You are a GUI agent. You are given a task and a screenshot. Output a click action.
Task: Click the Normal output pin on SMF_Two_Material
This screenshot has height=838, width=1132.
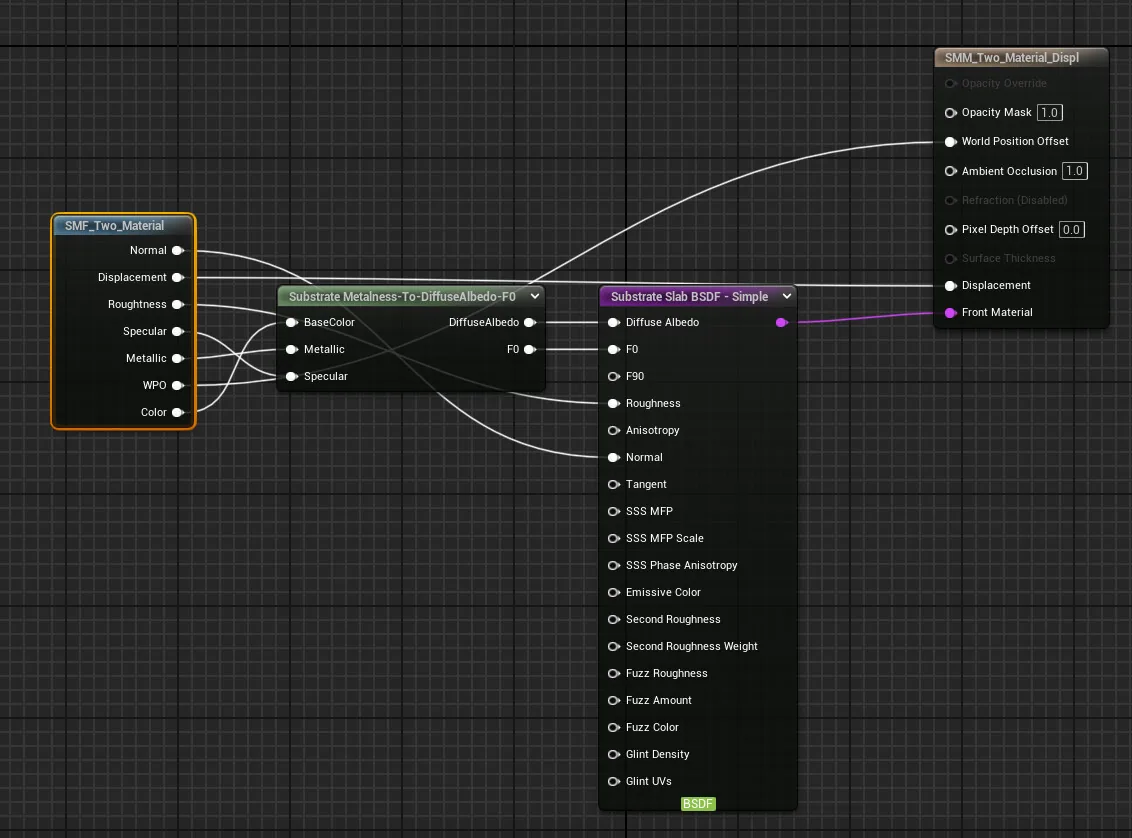point(178,250)
